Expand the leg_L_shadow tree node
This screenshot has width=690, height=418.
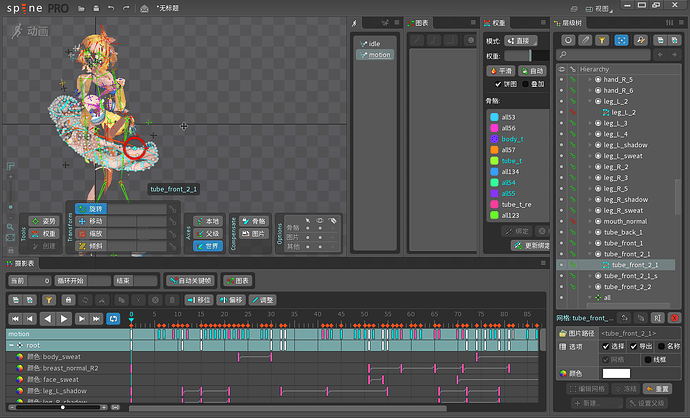click(x=590, y=145)
